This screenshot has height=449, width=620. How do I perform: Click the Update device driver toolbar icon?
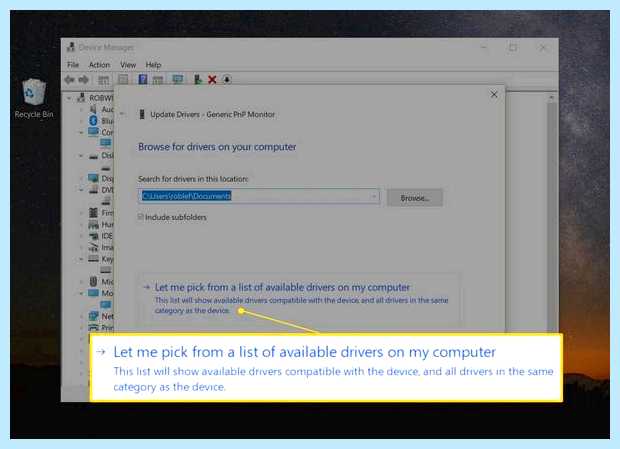pos(198,80)
